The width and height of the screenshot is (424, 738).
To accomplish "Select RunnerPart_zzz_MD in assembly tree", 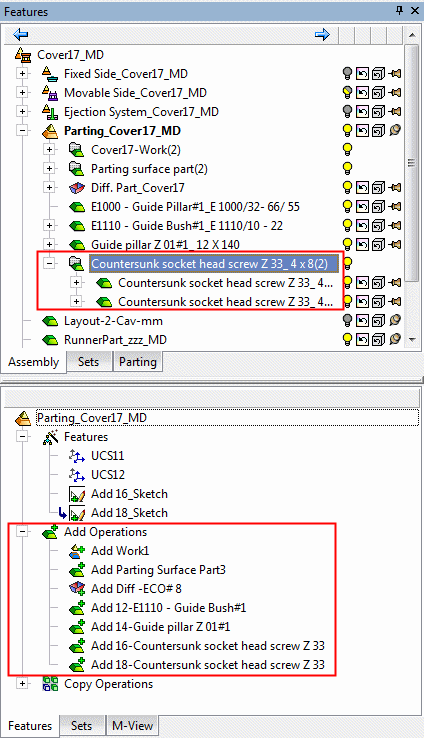I will [x=115, y=340].
